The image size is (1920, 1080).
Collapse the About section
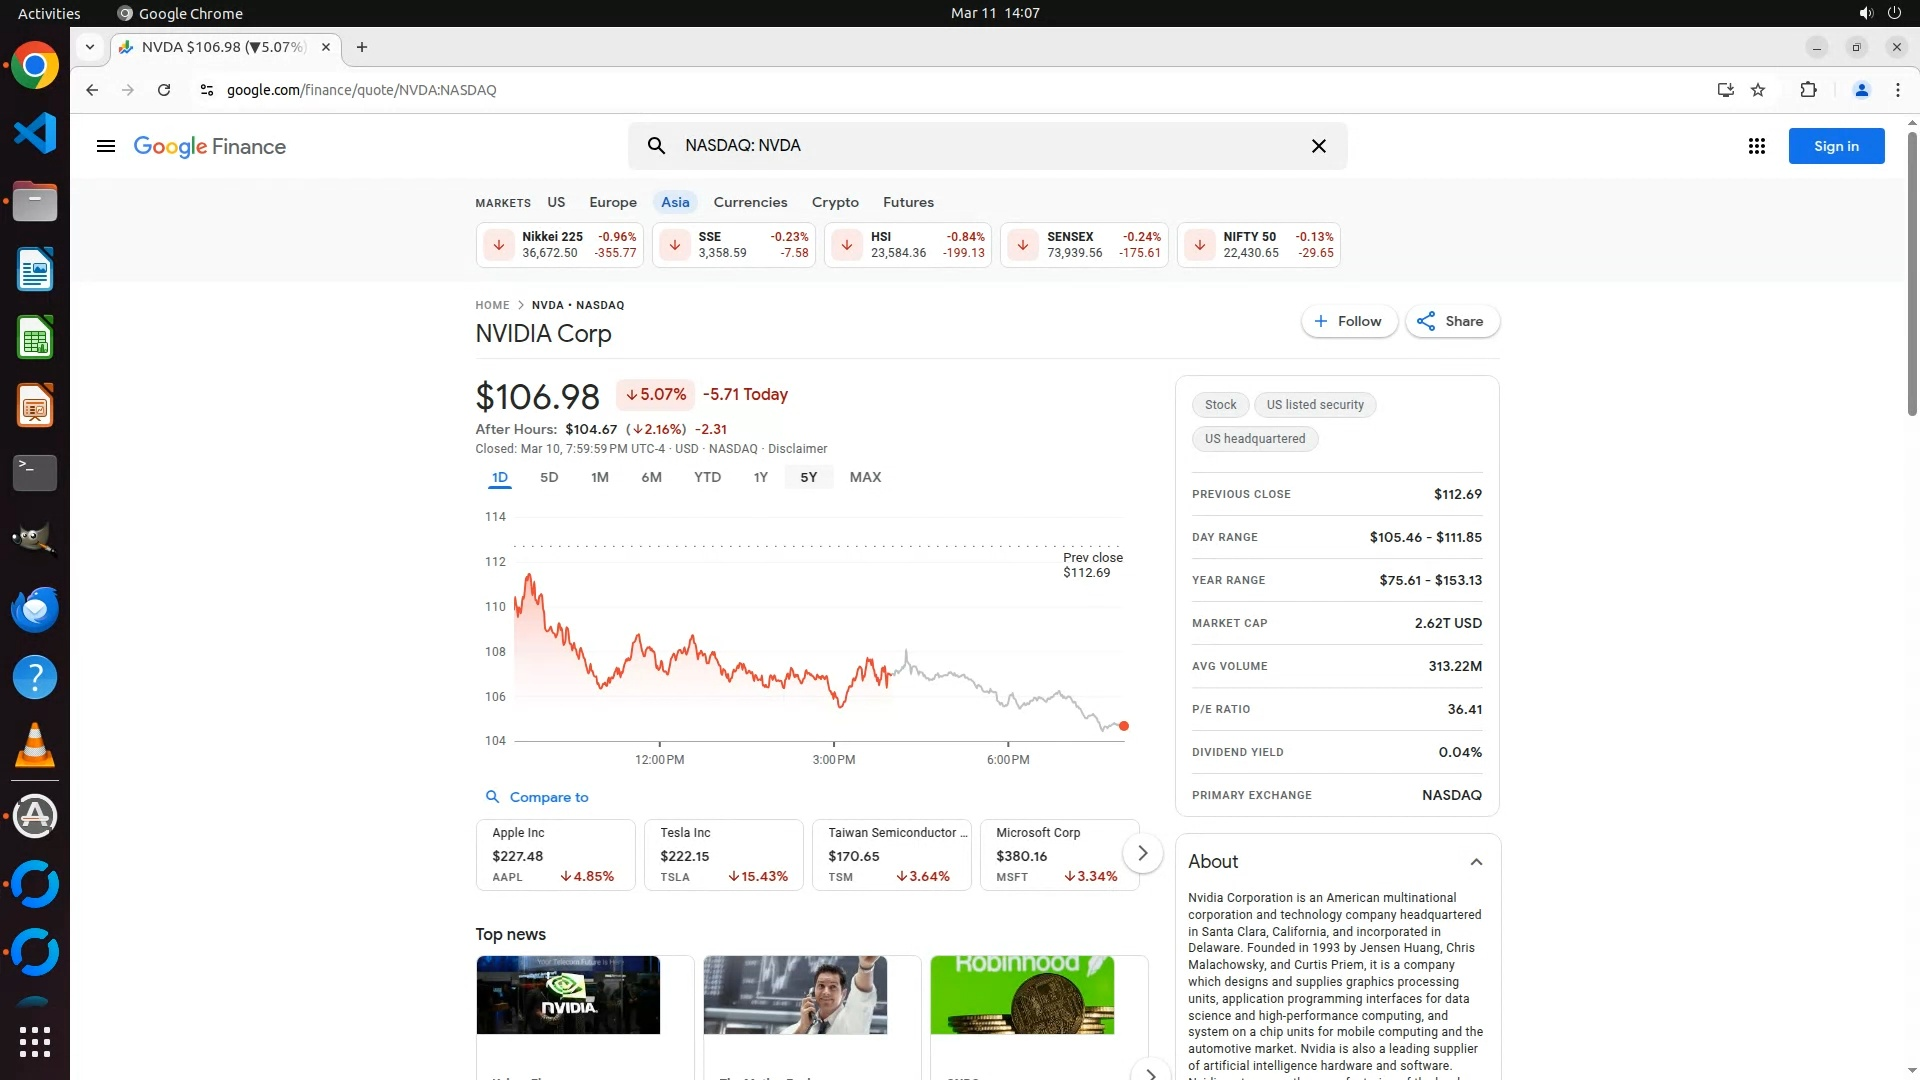[x=1476, y=862]
